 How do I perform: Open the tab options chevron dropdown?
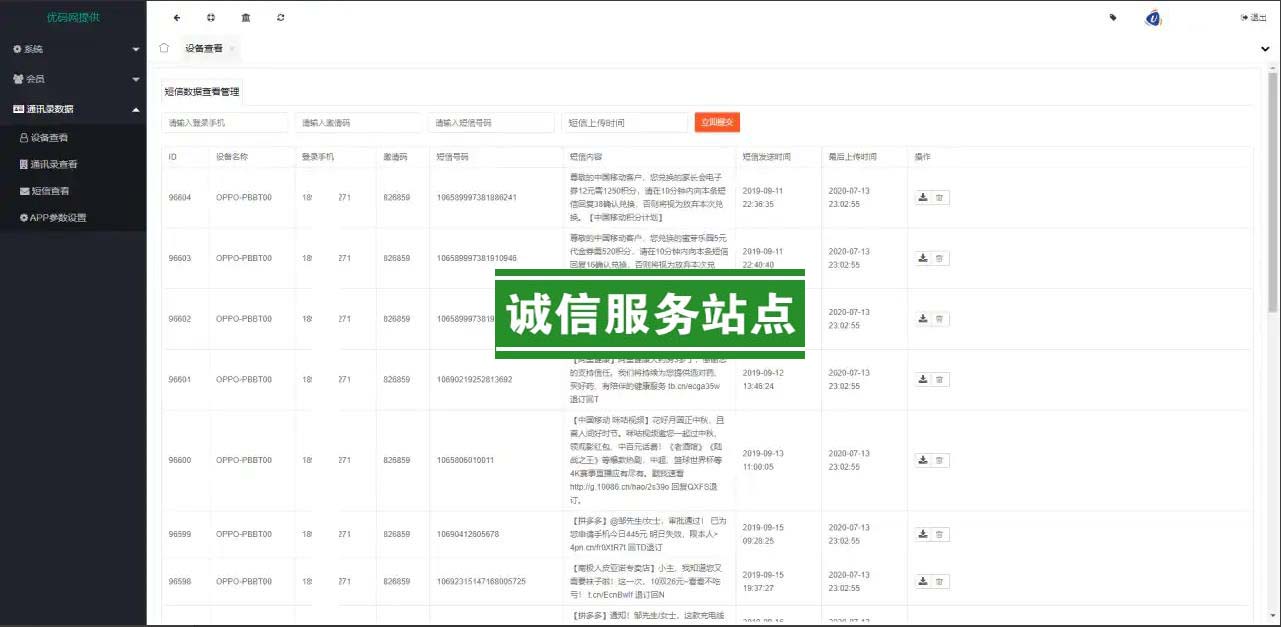pyautogui.click(x=1265, y=48)
